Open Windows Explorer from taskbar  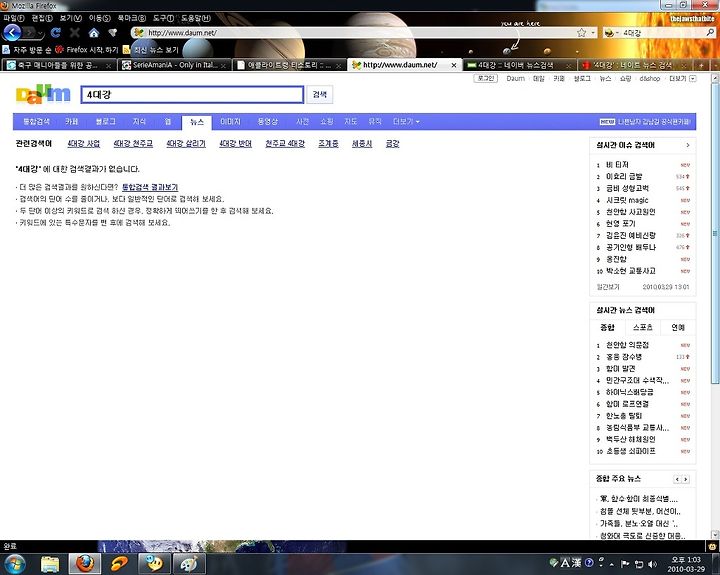pos(50,564)
